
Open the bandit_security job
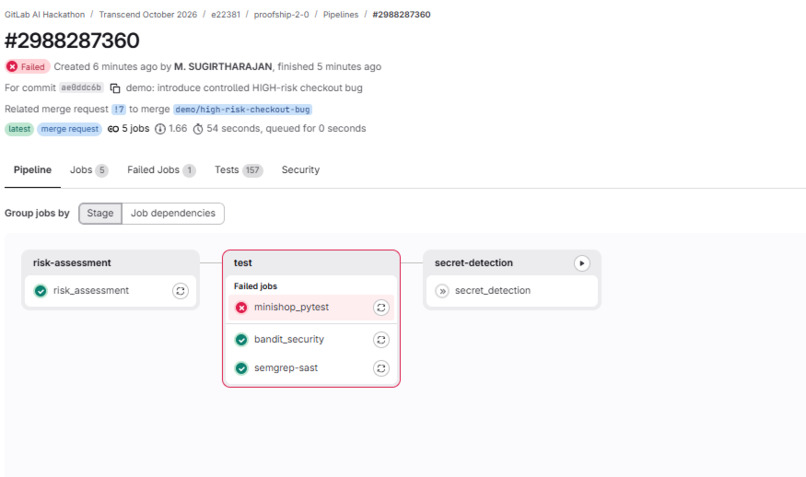pos(289,340)
